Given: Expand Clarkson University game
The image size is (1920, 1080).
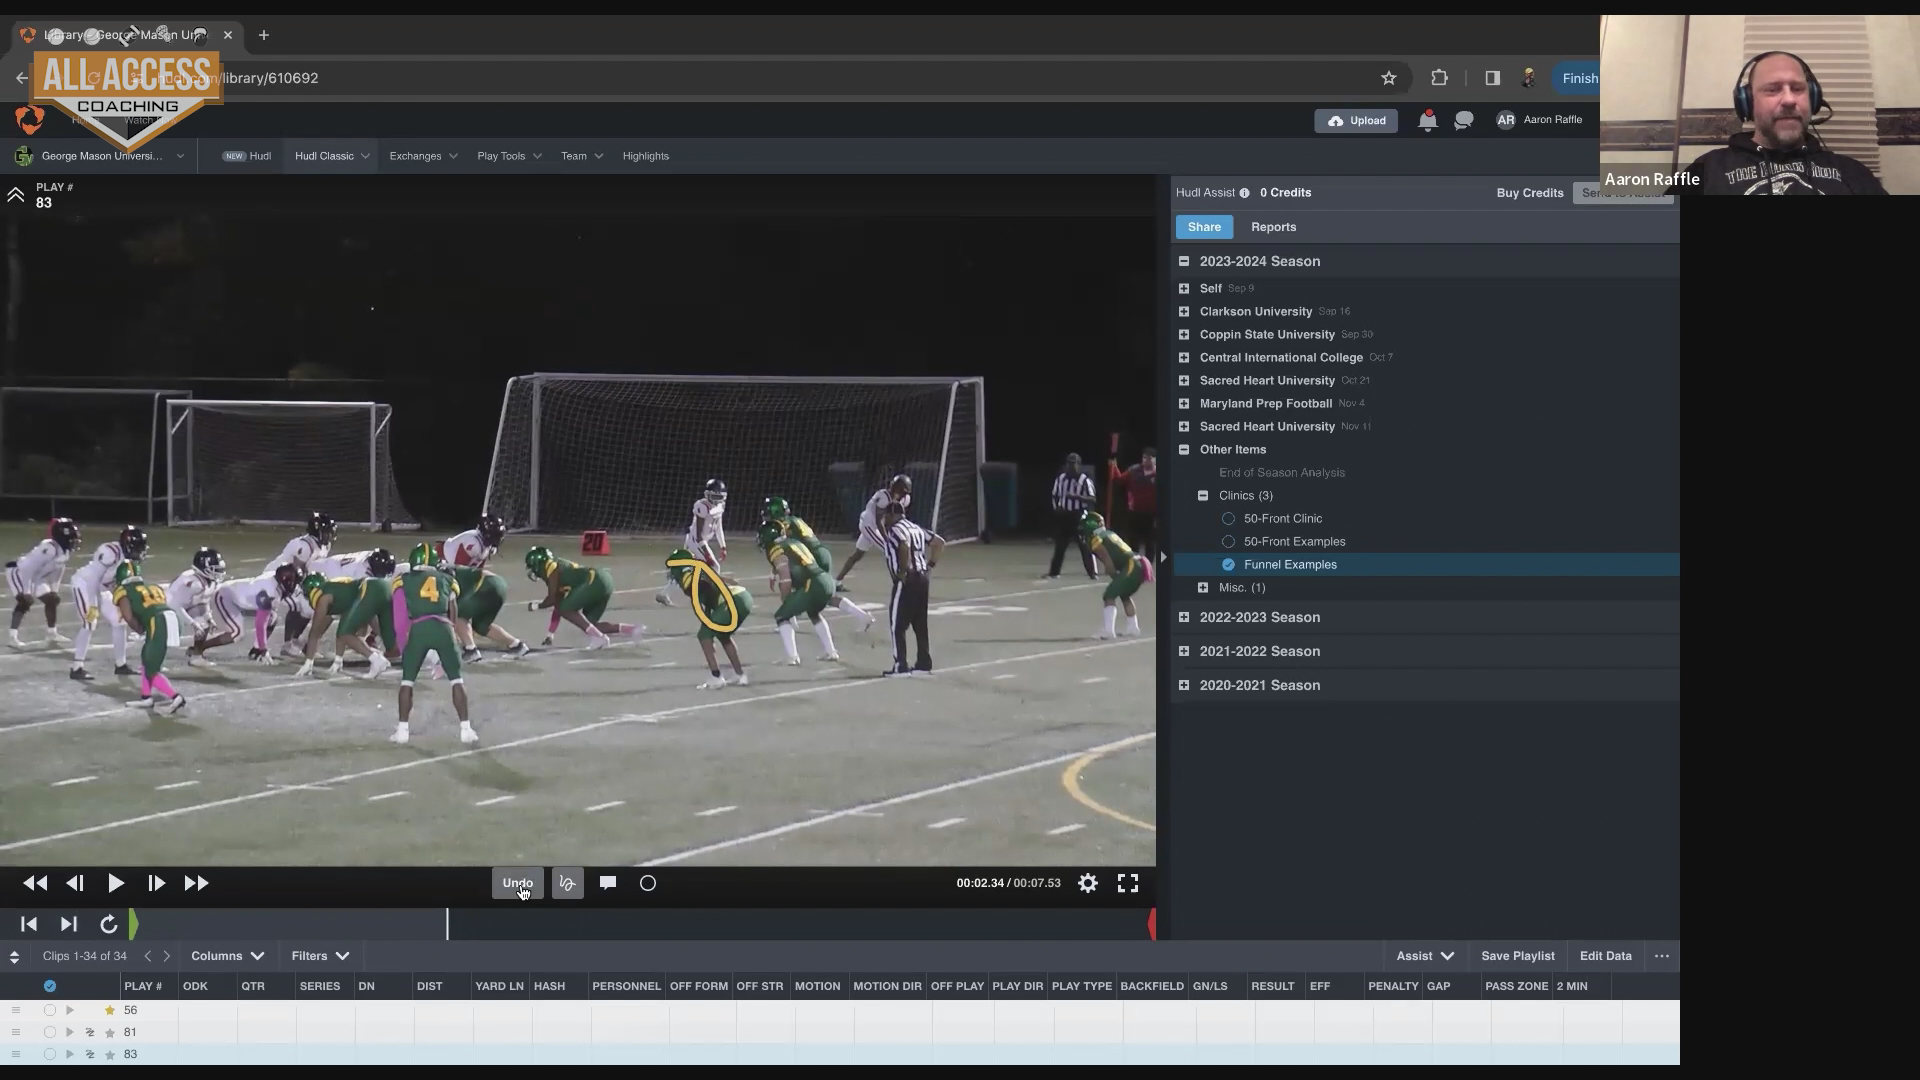Looking at the screenshot, I should (x=1184, y=312).
